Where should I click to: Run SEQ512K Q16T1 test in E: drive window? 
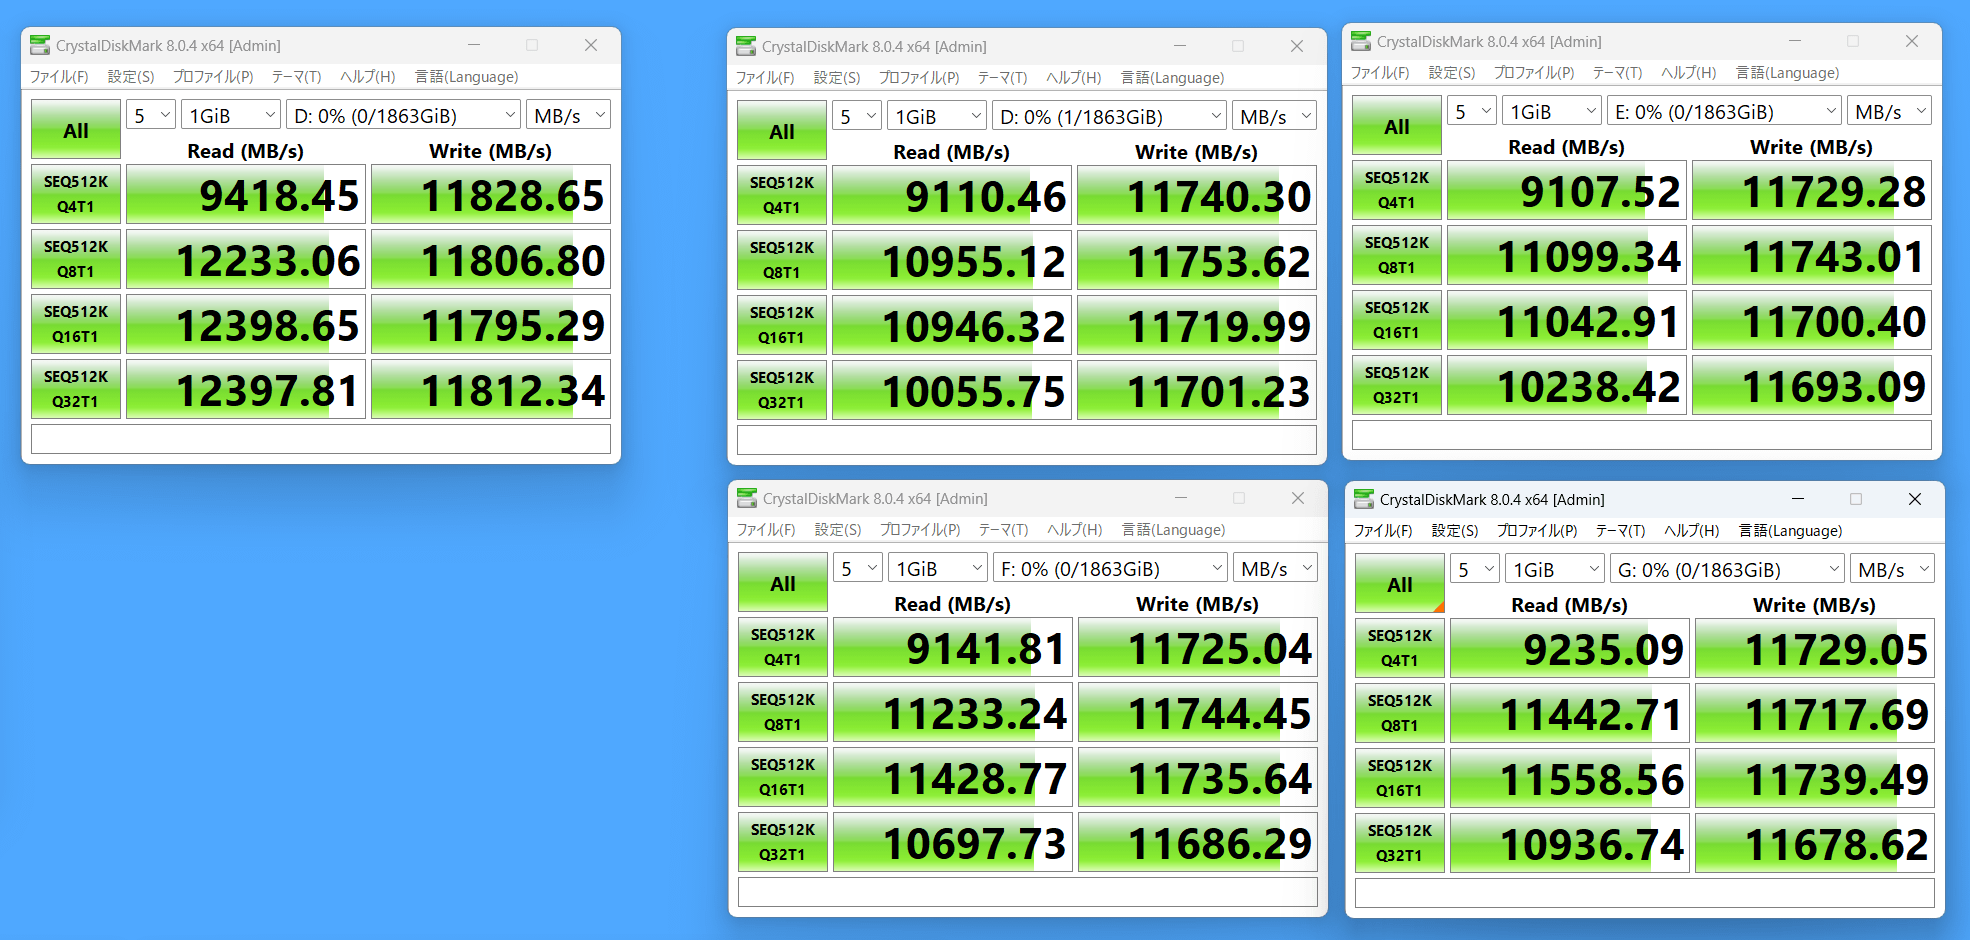(1397, 320)
